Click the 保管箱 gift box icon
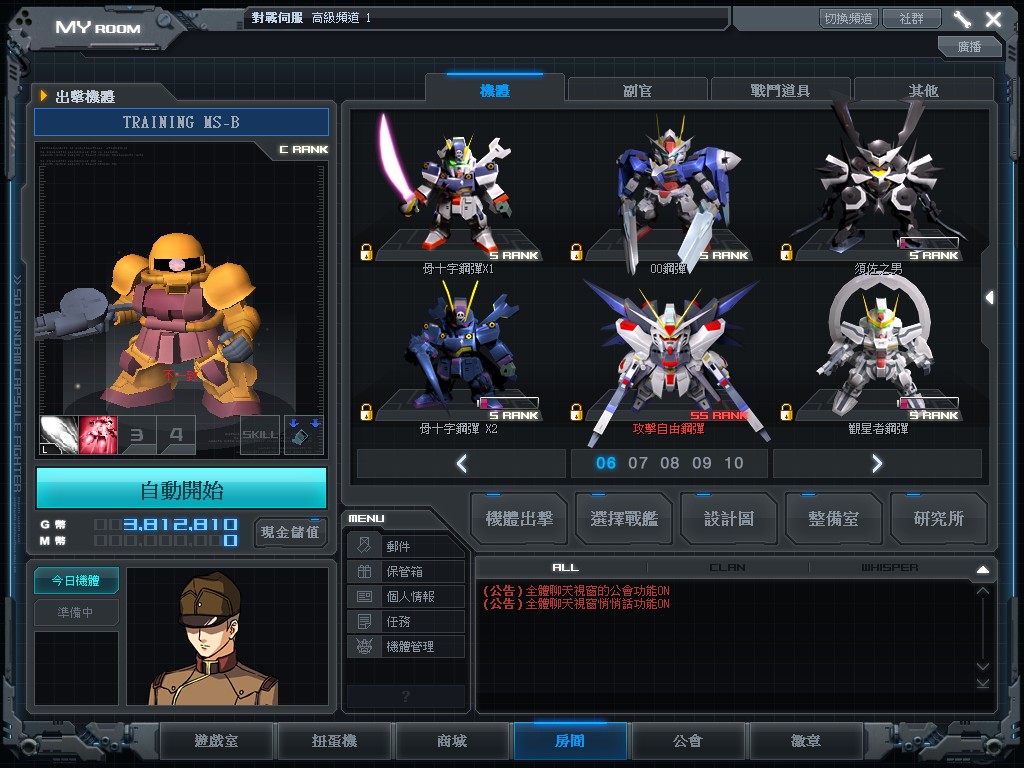This screenshot has height=768, width=1024. (x=364, y=571)
